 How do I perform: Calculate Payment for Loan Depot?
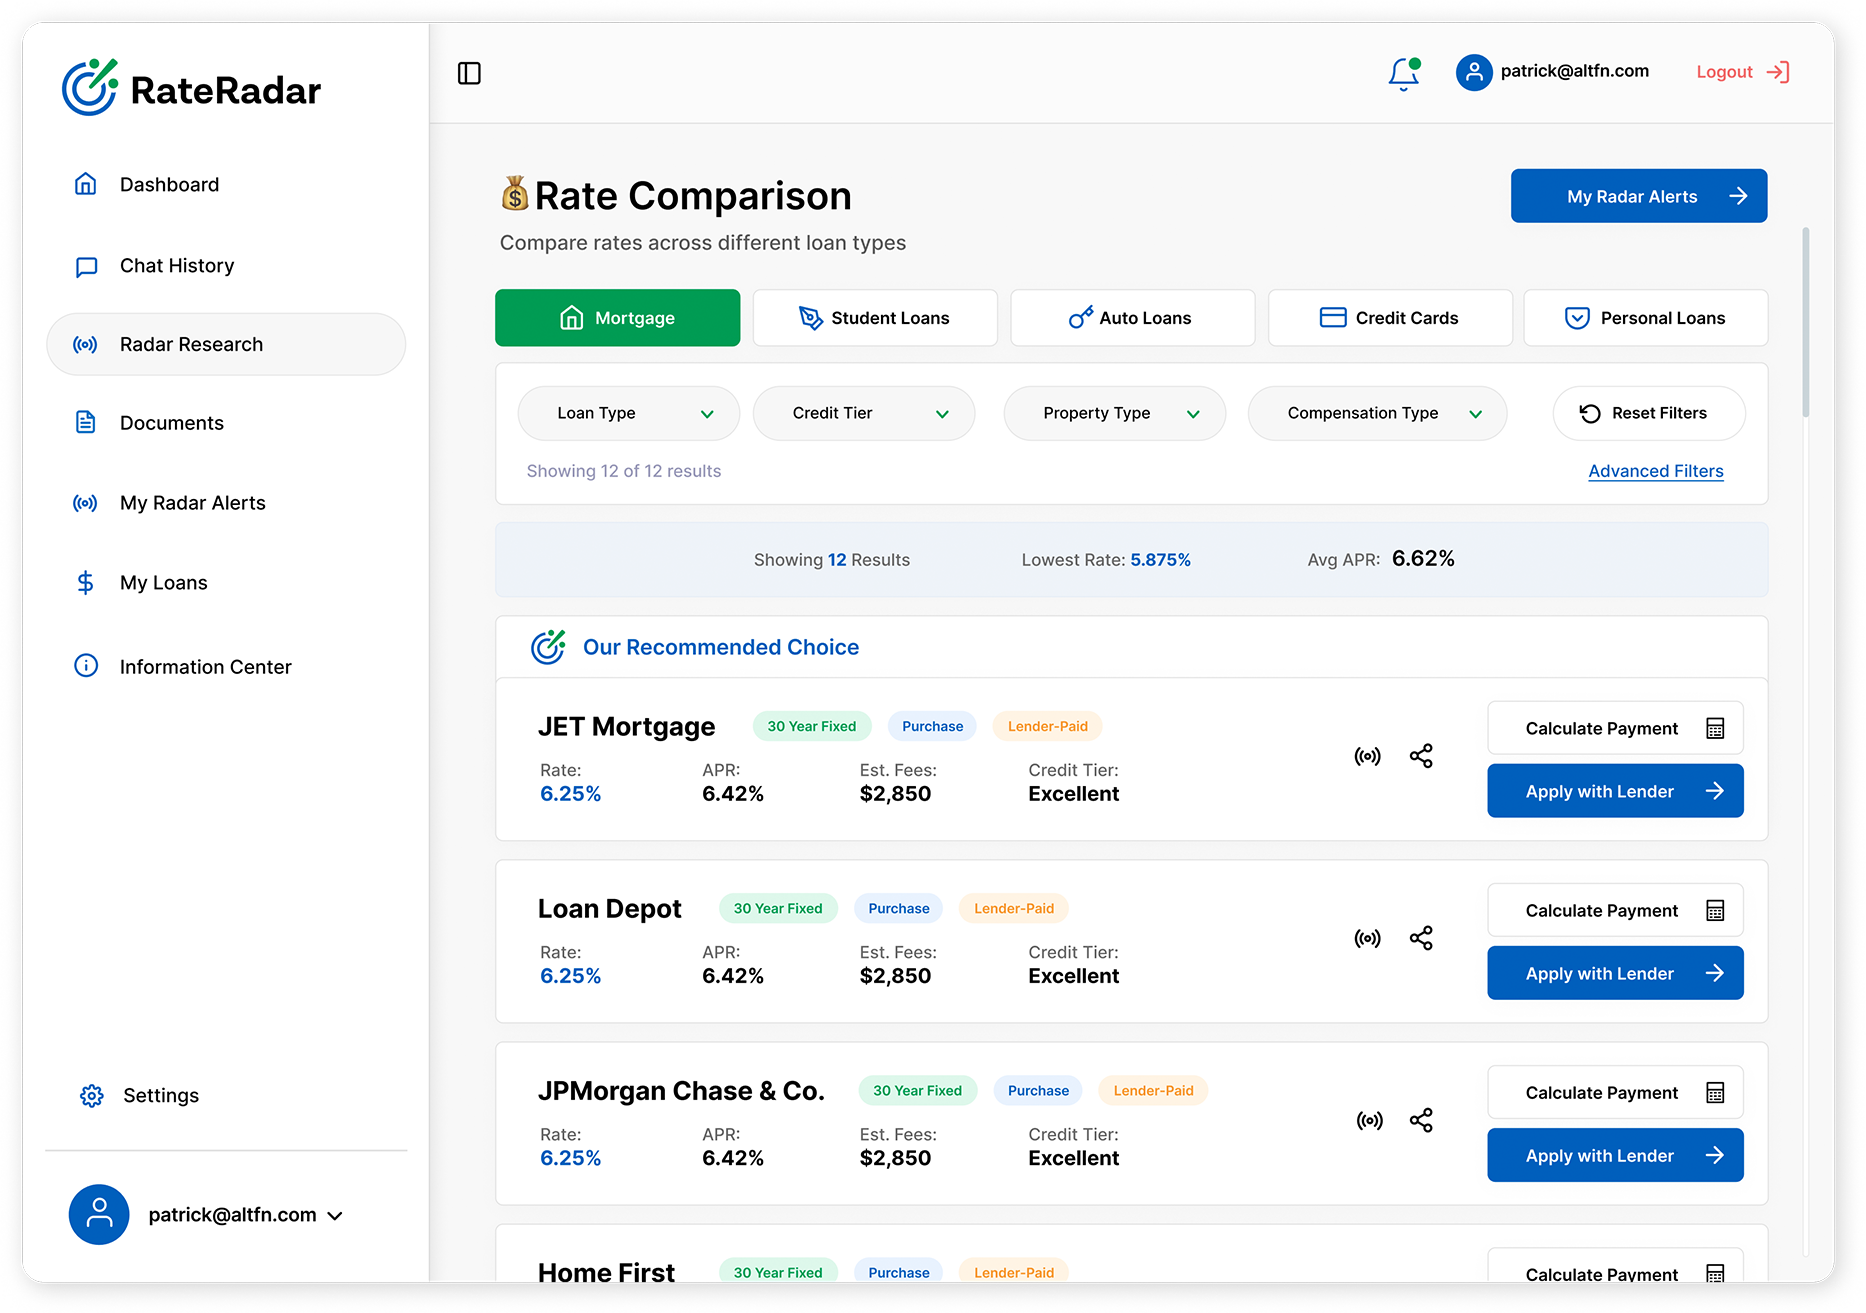(1615, 910)
